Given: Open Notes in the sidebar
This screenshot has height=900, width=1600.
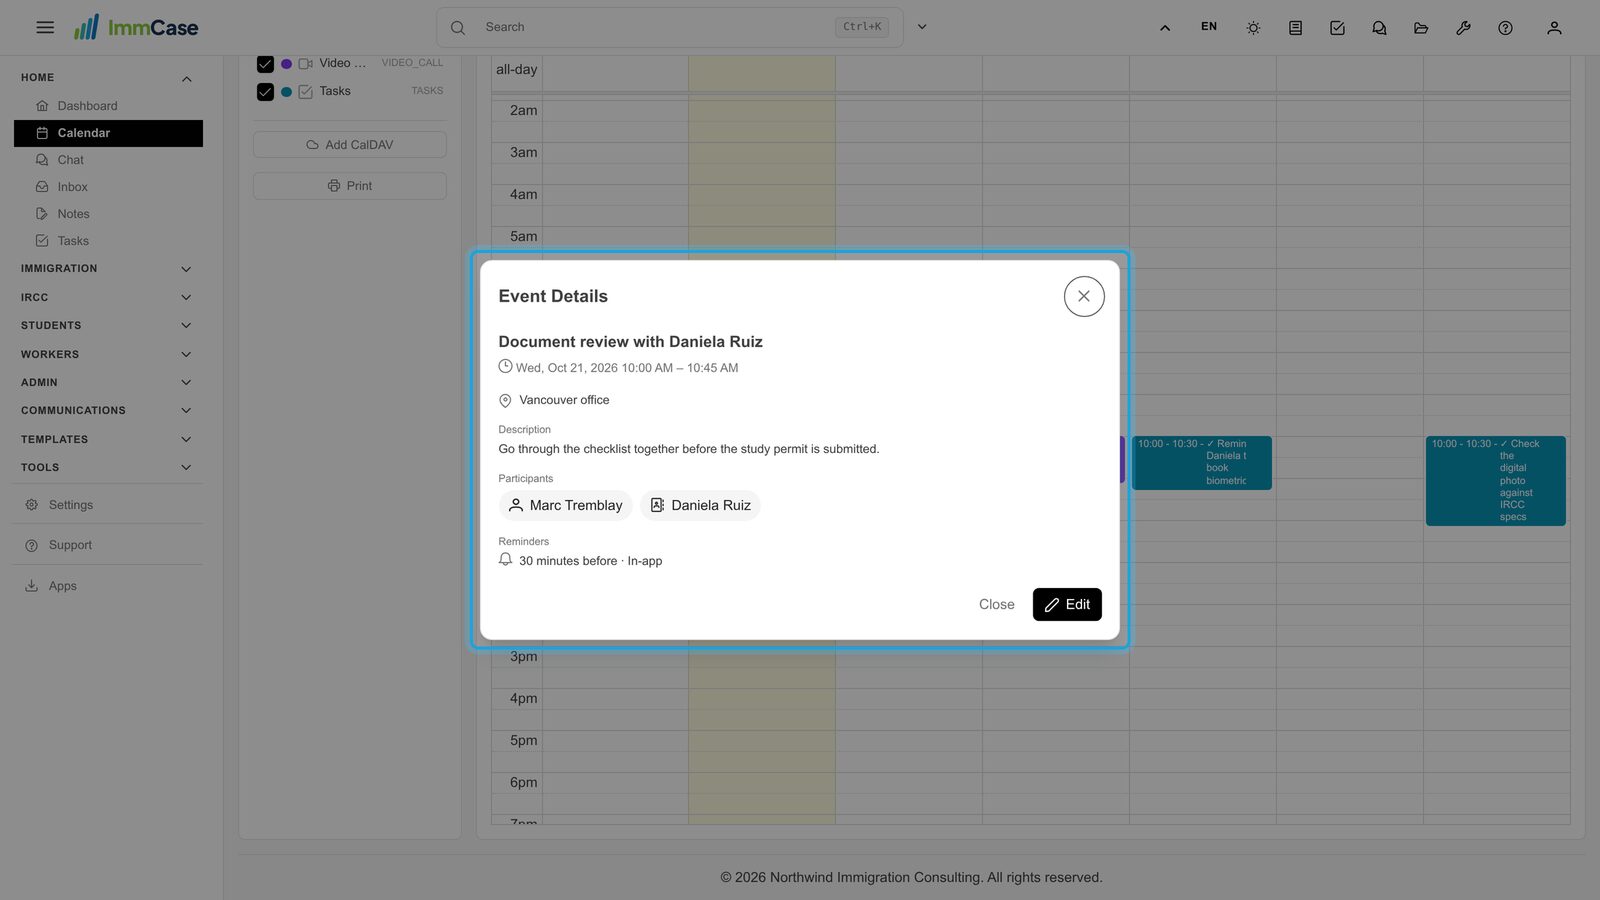Looking at the screenshot, I should click(x=108, y=214).
